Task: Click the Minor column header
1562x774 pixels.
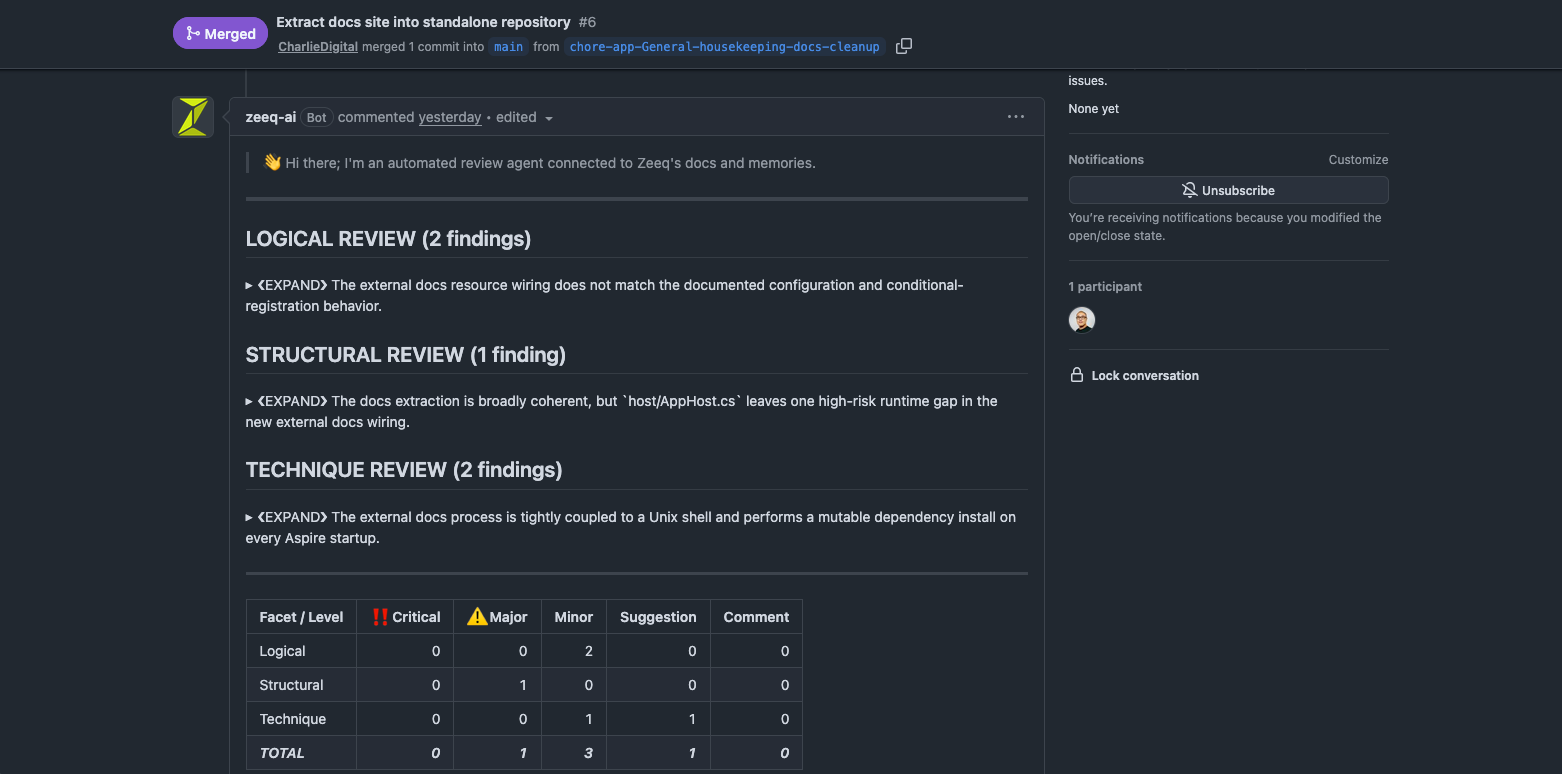Action: pos(574,617)
